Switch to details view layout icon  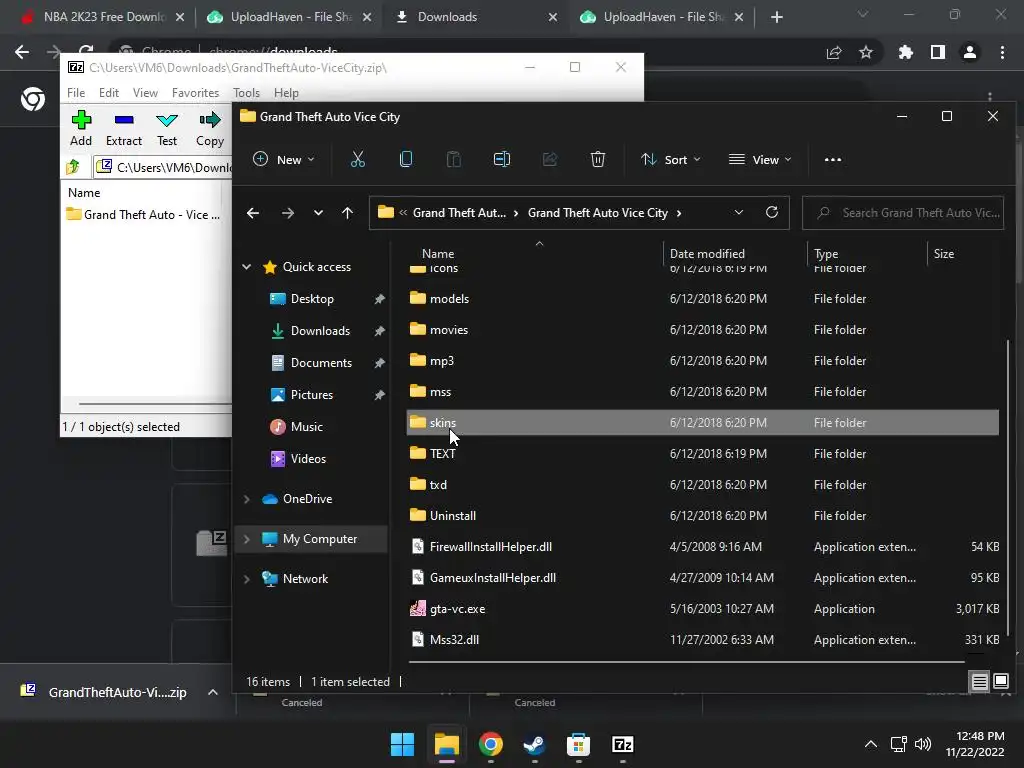[979, 682]
